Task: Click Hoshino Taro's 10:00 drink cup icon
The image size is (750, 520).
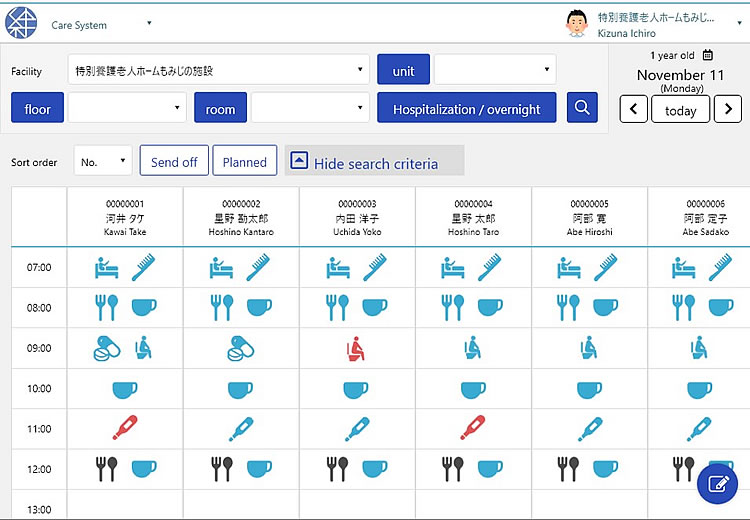Action: point(473,389)
